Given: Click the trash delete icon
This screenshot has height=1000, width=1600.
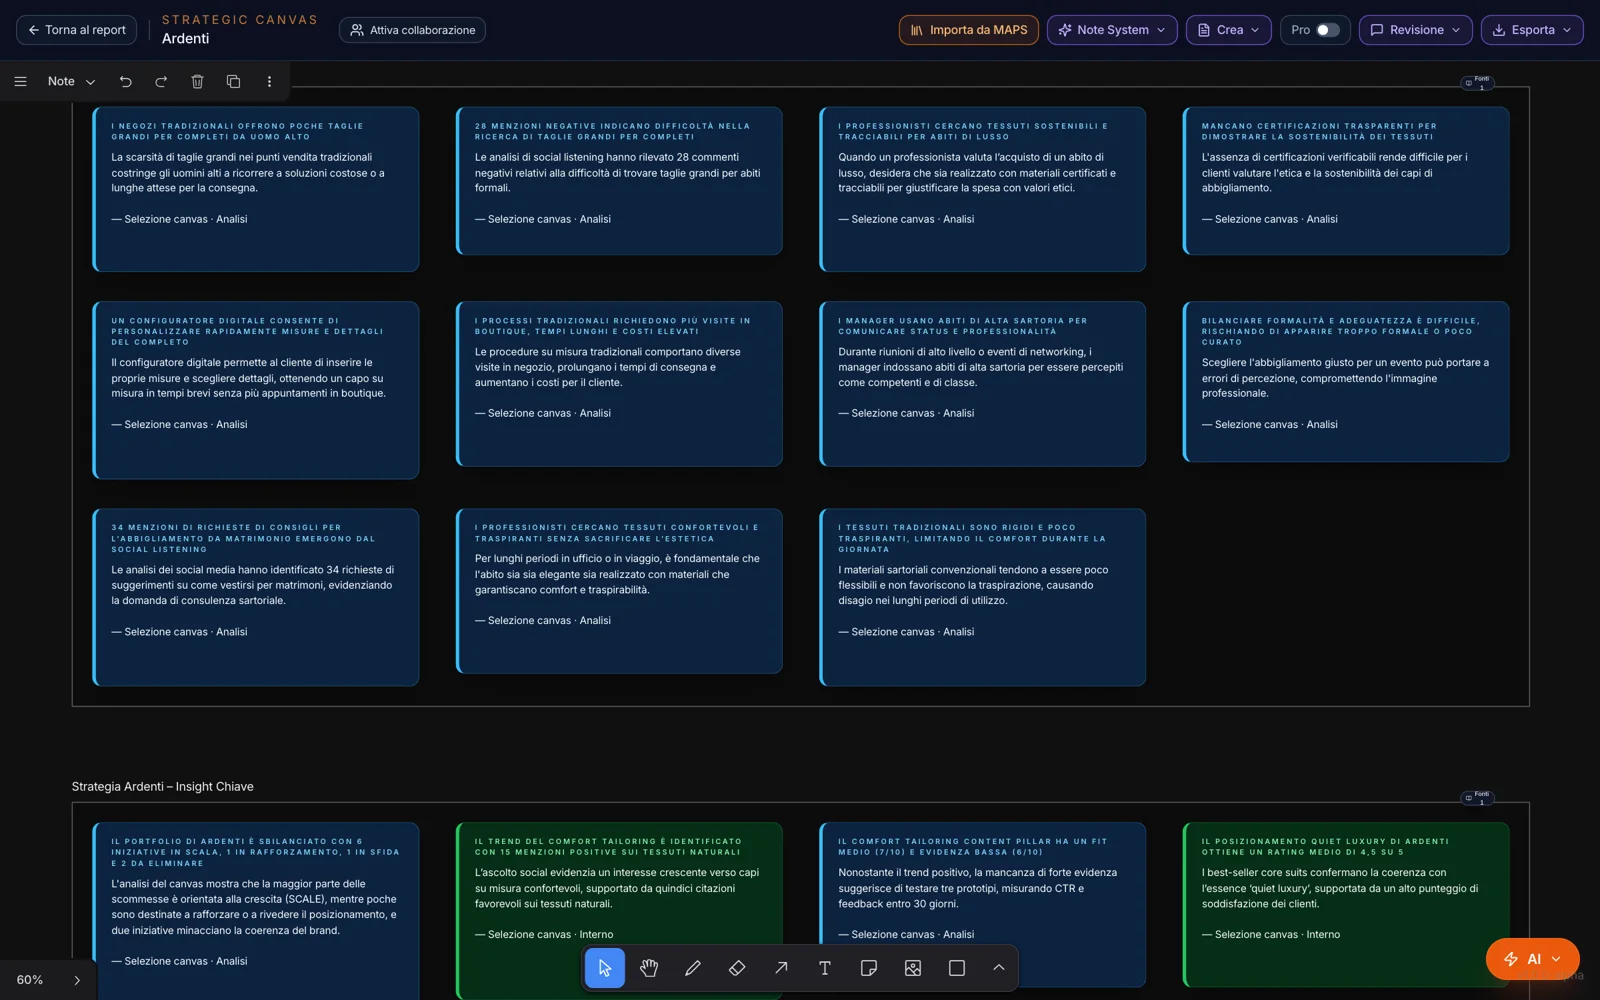Looking at the screenshot, I should pos(197,81).
